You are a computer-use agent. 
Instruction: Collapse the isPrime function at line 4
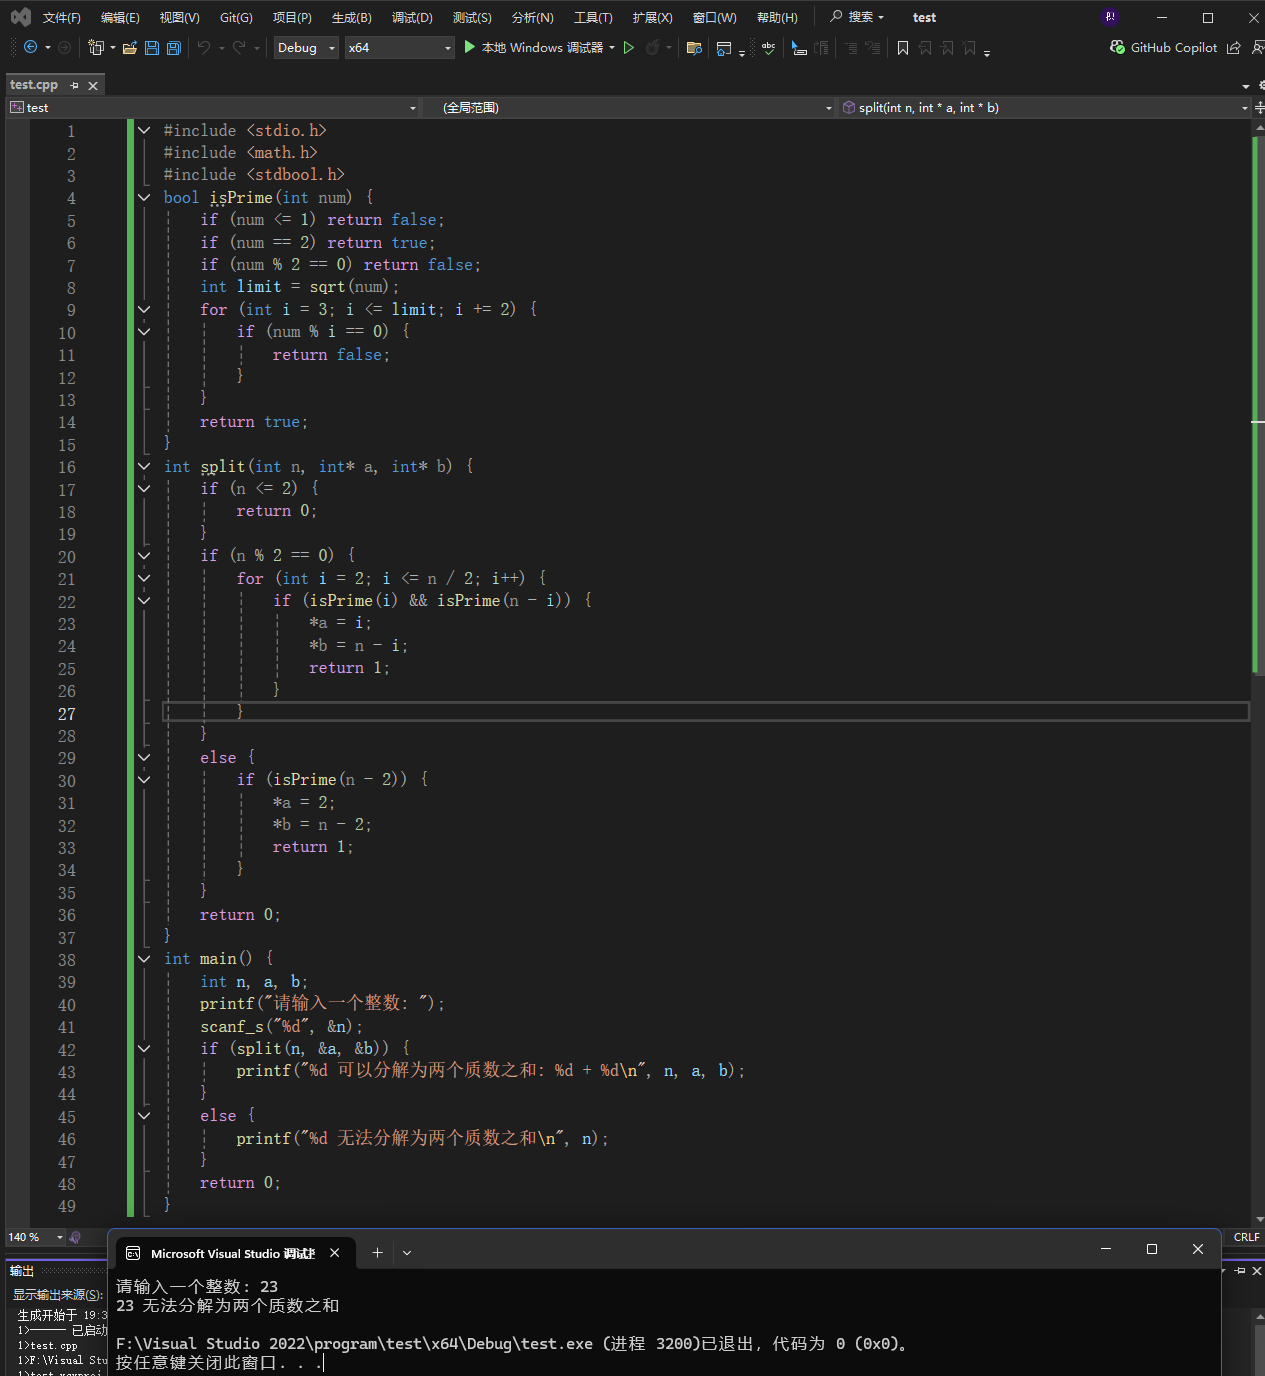(x=144, y=198)
